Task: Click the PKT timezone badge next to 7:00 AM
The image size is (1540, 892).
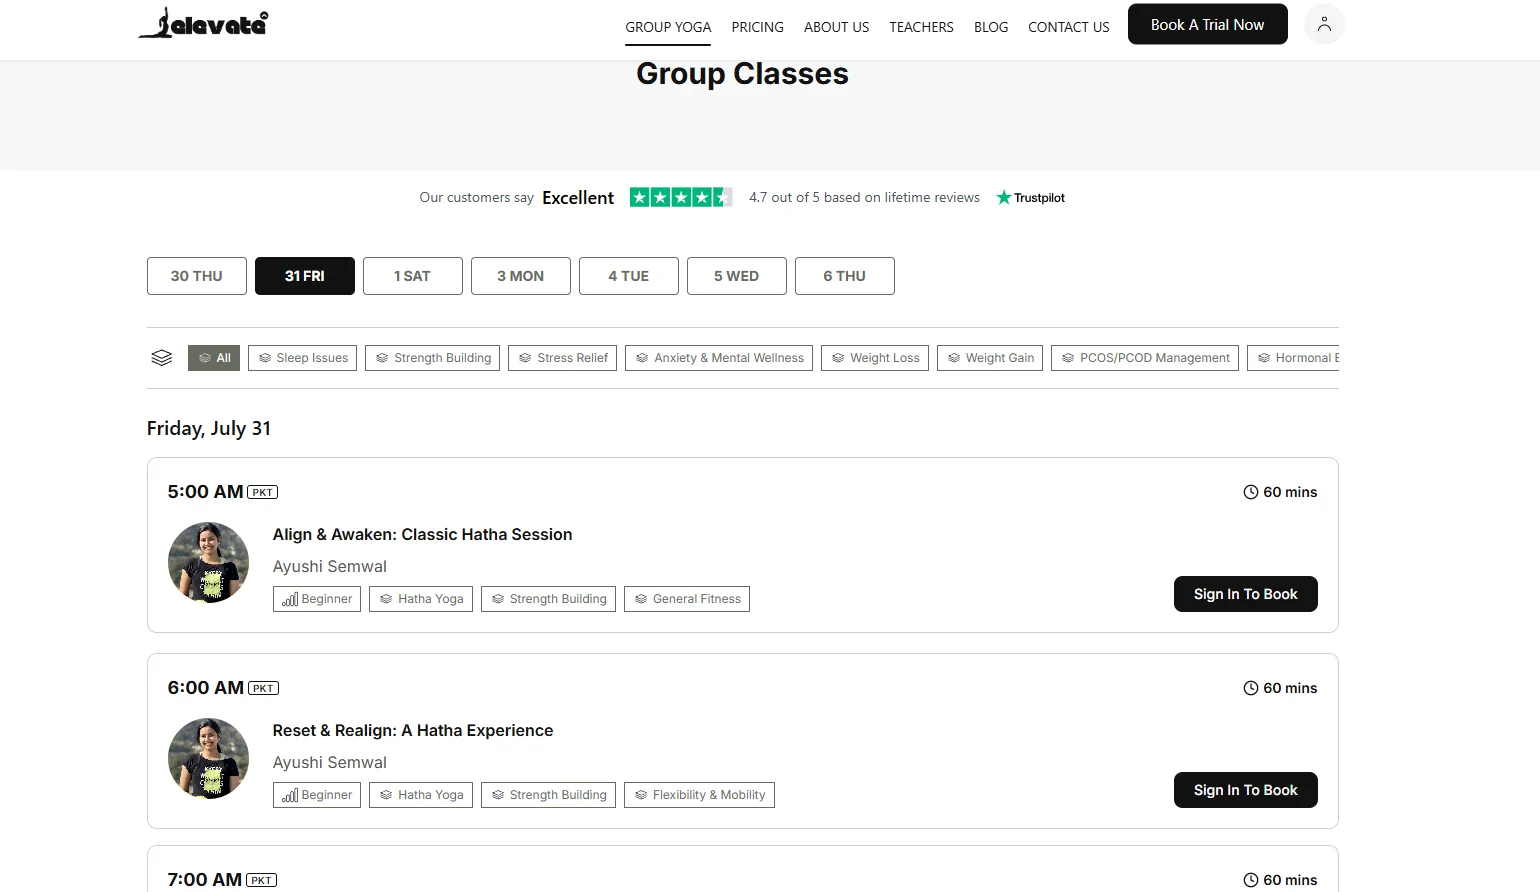Action: 261,880
